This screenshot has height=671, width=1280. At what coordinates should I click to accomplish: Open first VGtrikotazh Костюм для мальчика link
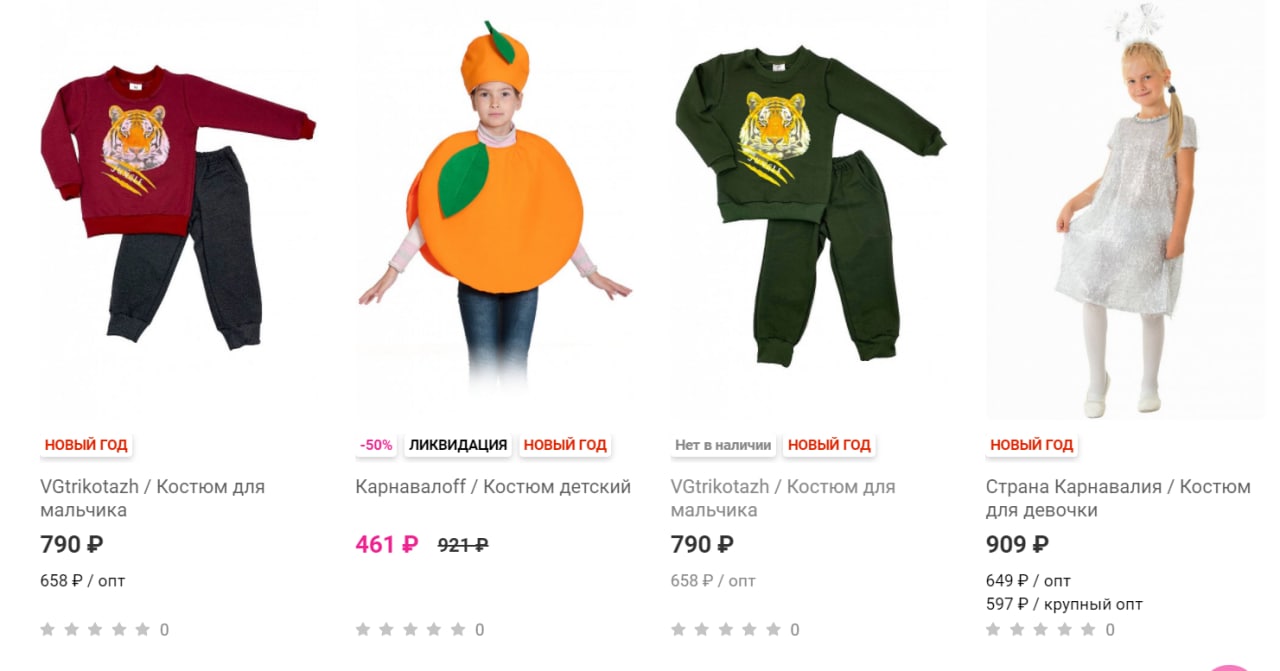tap(152, 498)
